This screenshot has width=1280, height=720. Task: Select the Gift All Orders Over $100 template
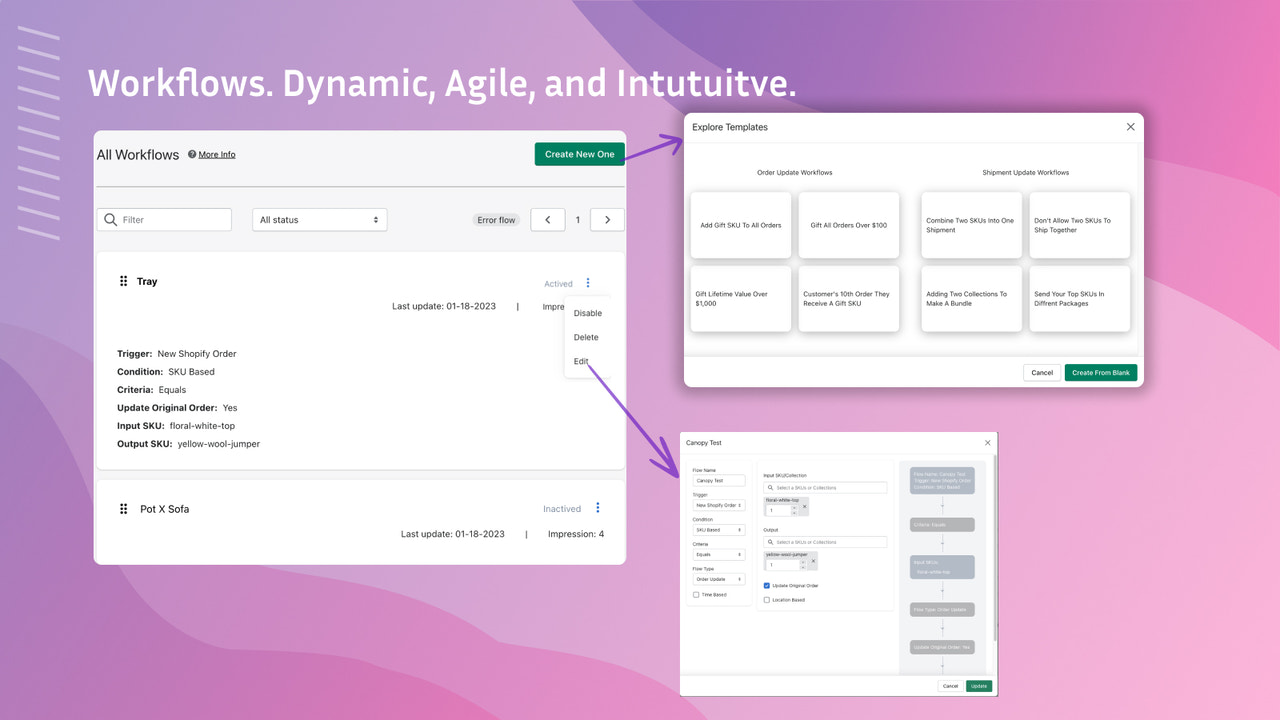tap(849, 225)
